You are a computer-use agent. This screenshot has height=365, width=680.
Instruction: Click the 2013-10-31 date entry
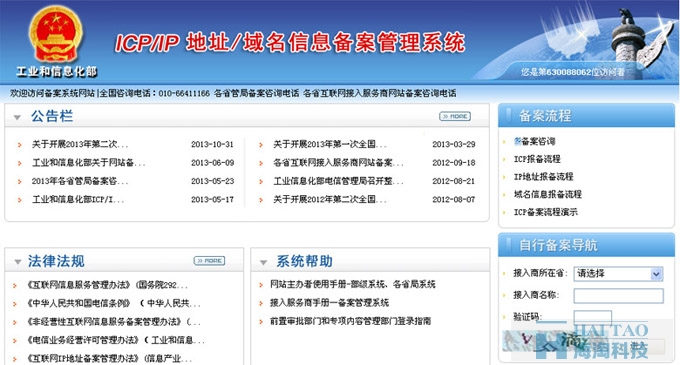point(212,144)
